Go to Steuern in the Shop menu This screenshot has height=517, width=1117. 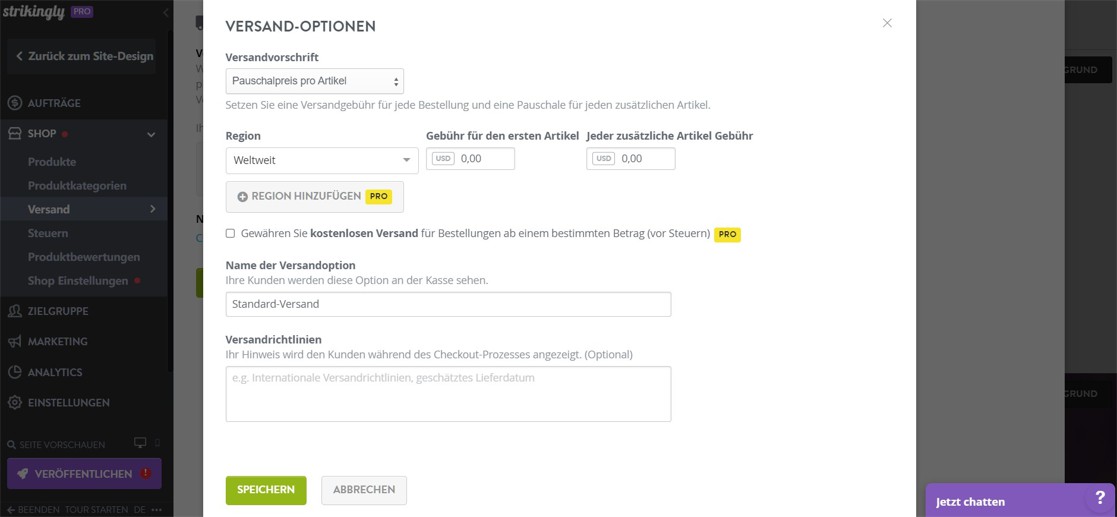pyautogui.click(x=48, y=233)
